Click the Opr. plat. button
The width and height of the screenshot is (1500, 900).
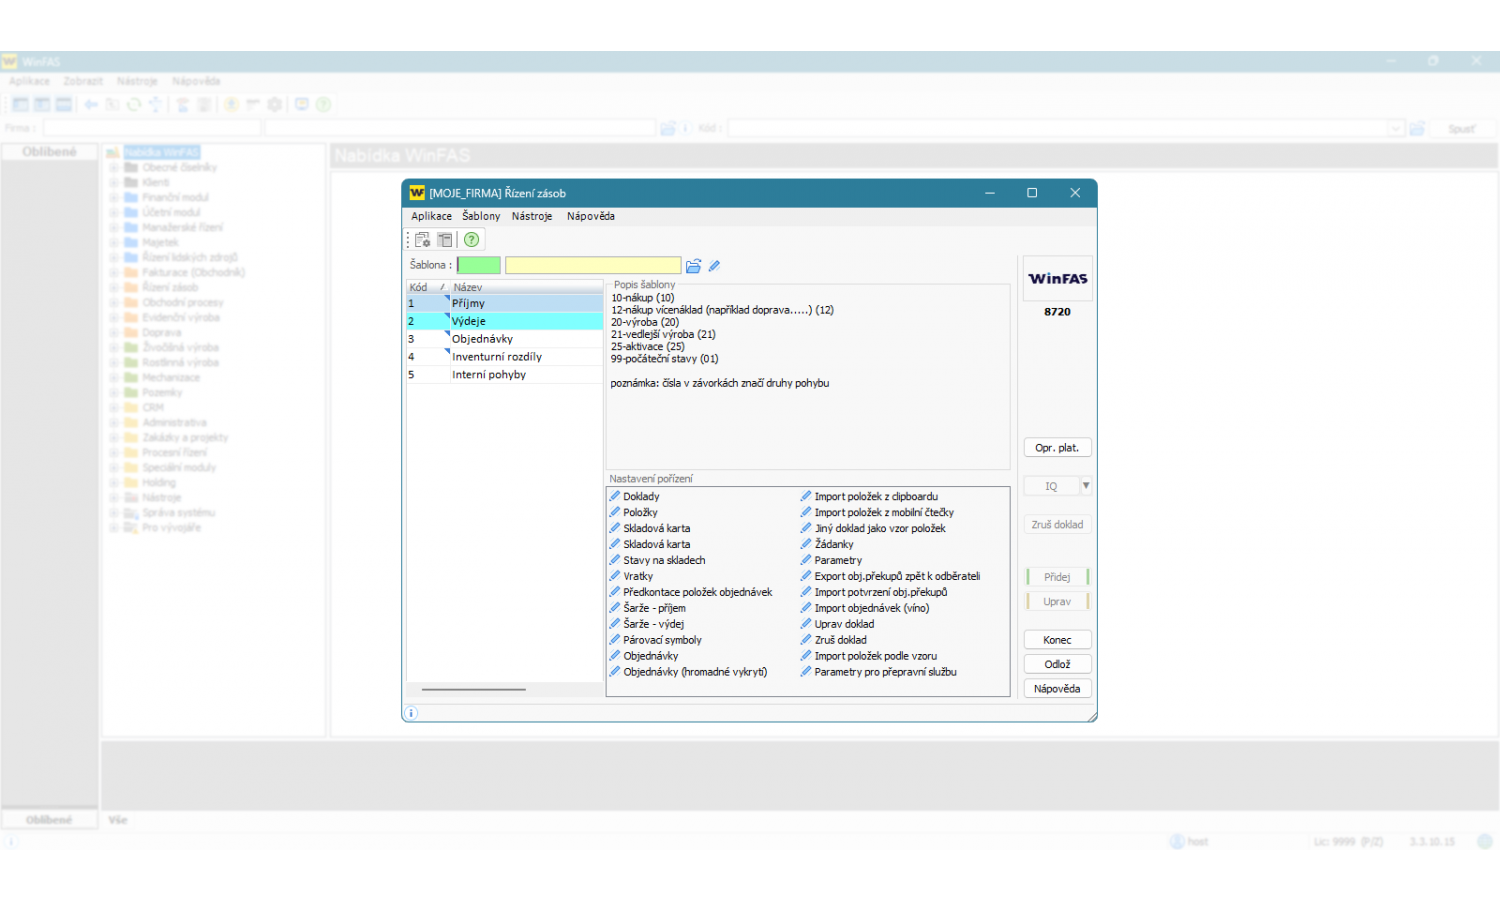[1057, 448]
